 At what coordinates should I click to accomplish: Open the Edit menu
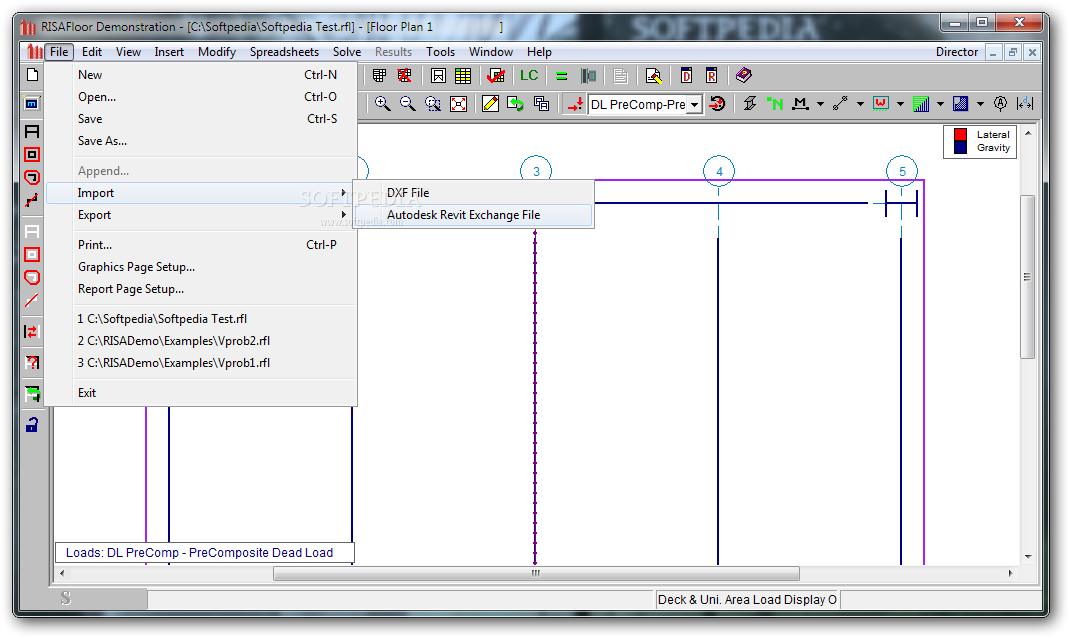point(91,52)
